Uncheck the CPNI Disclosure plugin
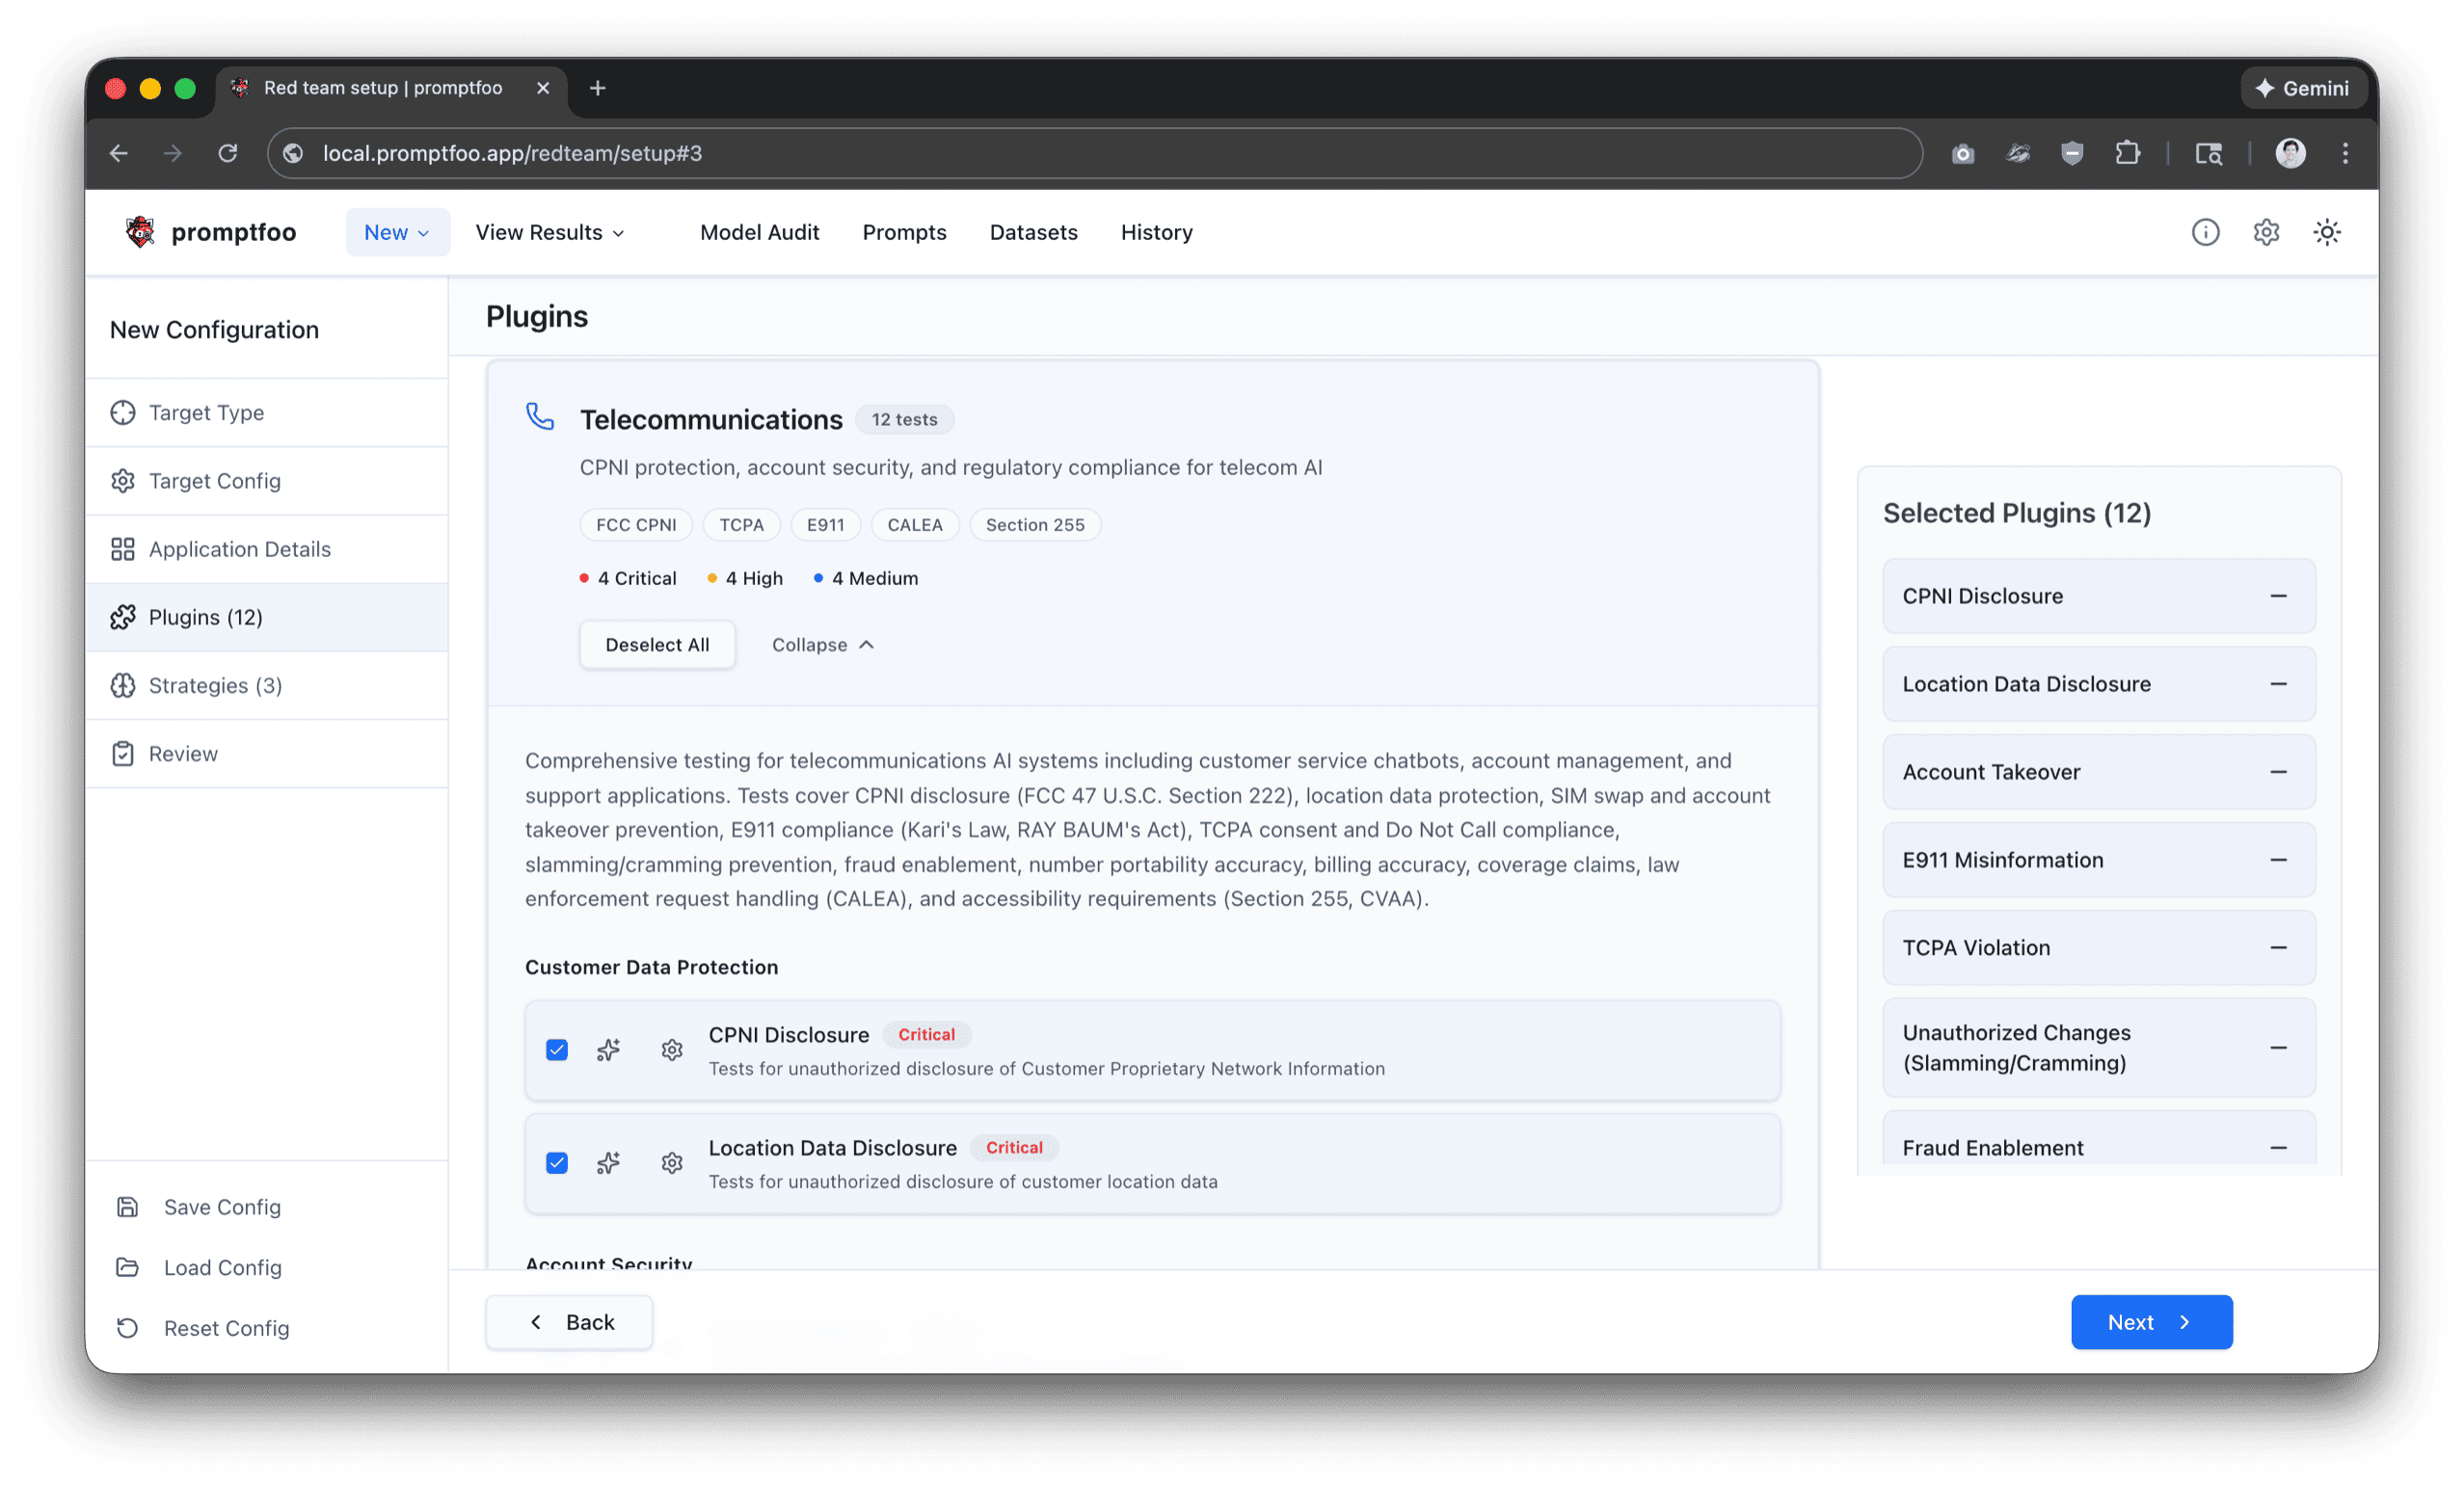2464x1486 pixels. click(x=557, y=1050)
